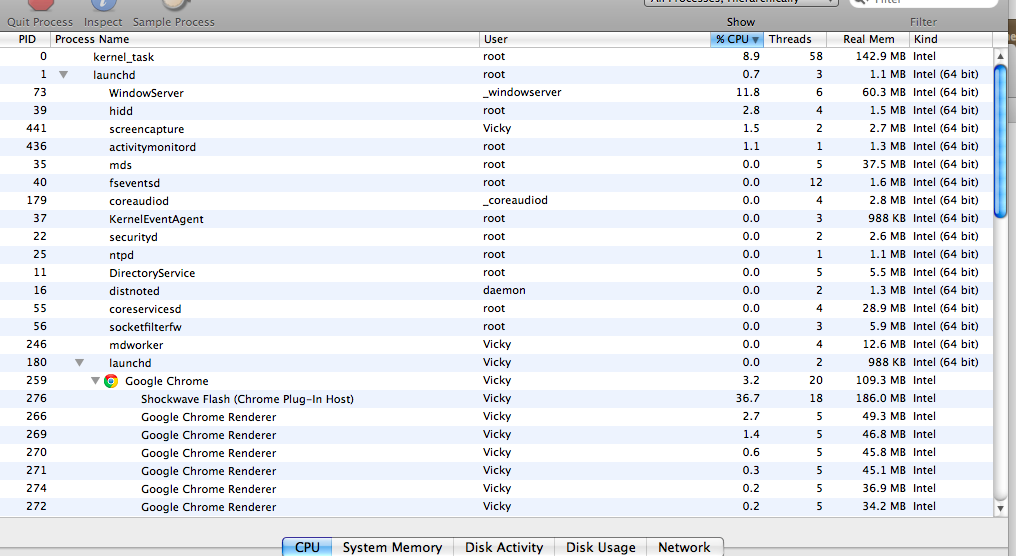
Task: Select the distnoted process row
Action: (x=496, y=291)
